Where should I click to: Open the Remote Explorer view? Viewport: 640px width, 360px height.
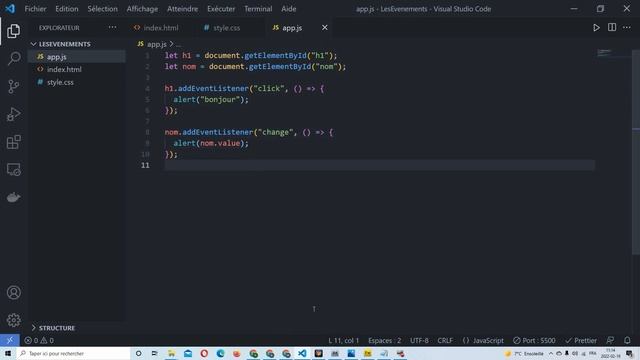(x=13, y=169)
